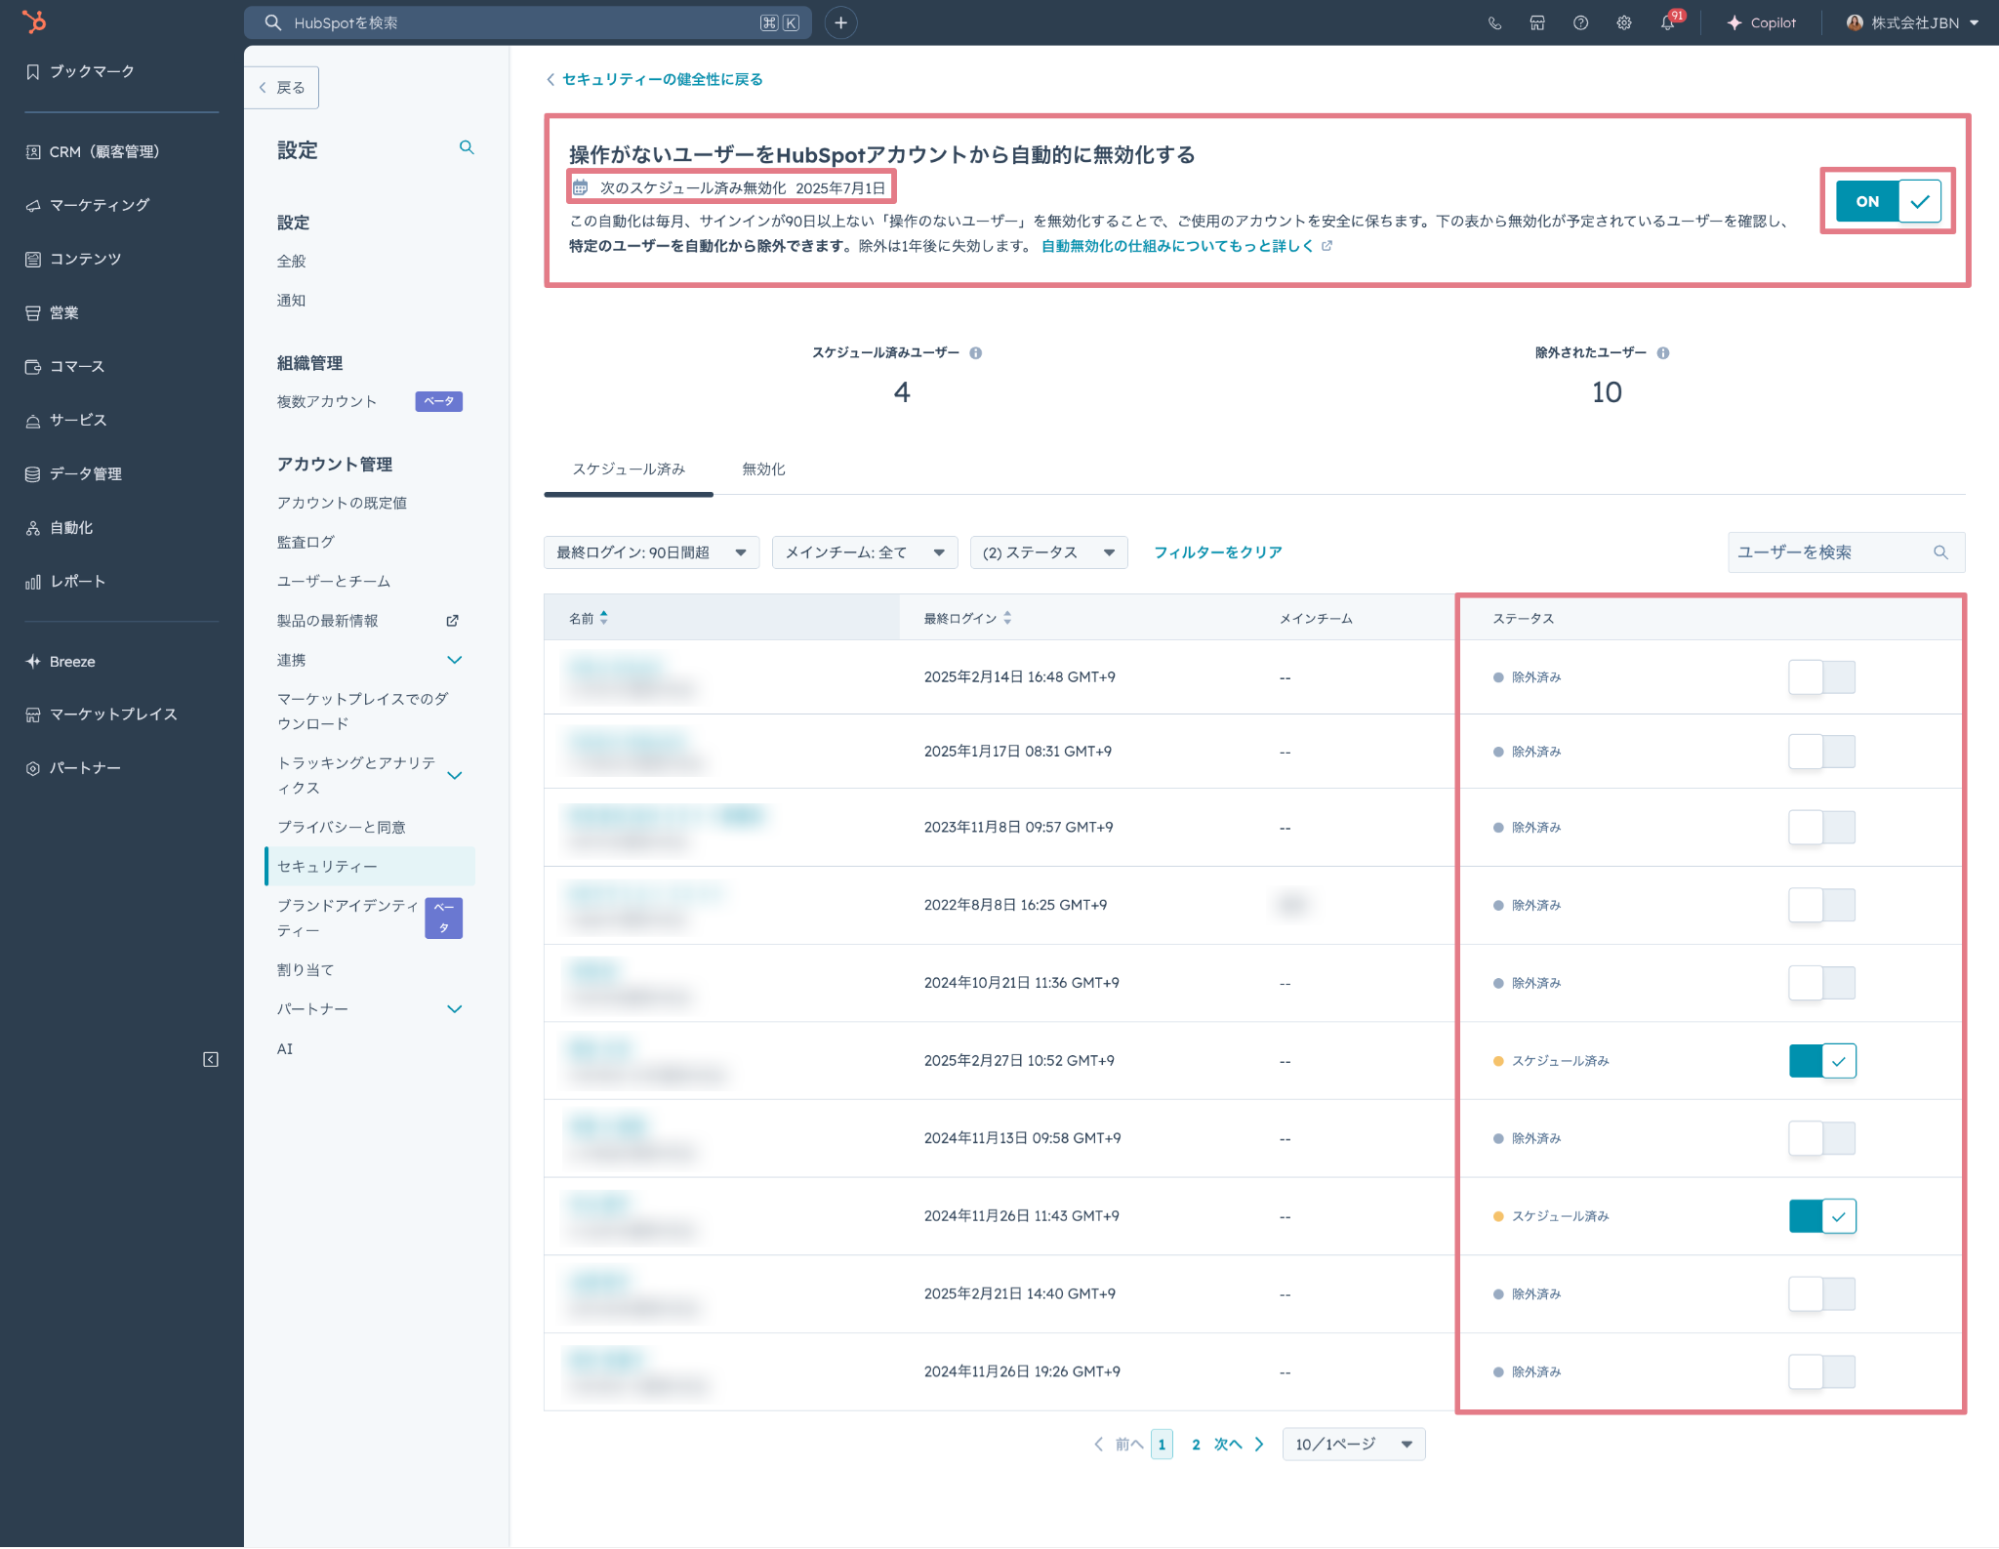Open アカウントの既定値 in the settings menu

click(342, 503)
